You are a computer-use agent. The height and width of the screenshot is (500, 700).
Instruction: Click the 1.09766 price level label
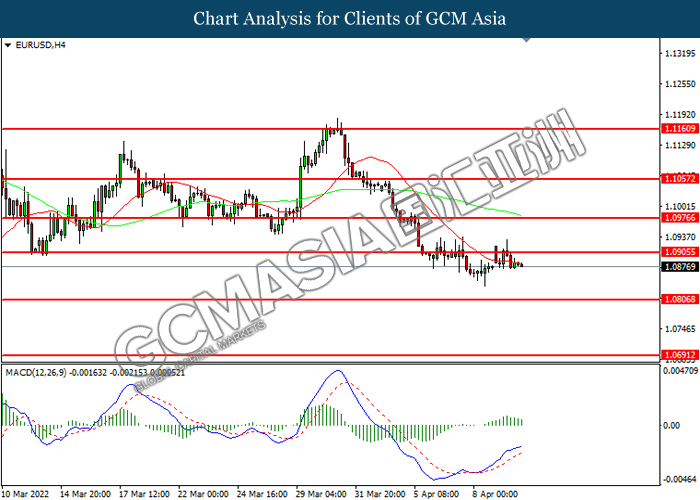click(x=680, y=218)
